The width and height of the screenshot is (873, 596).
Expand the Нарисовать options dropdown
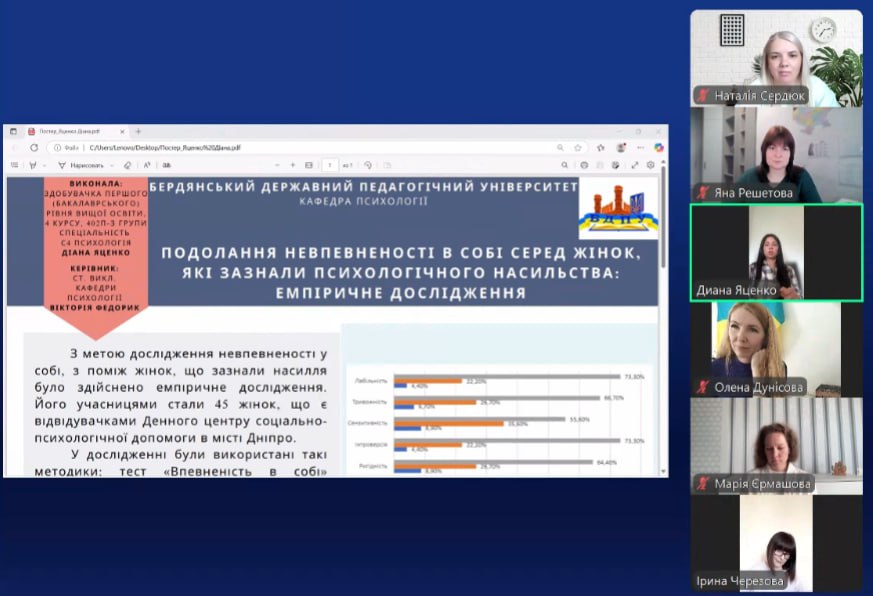click(112, 165)
